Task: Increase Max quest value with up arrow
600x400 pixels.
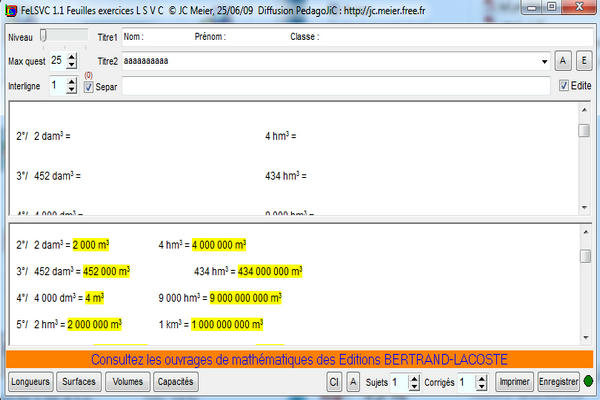Action: click(71, 56)
